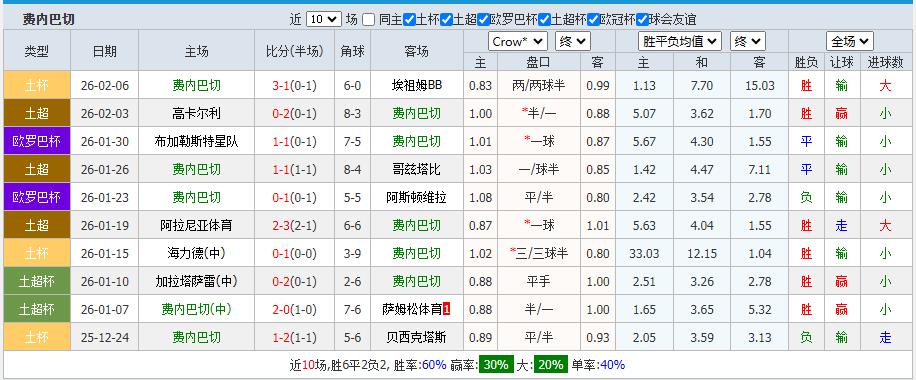Click the date 26-01-15
The width and height of the screenshot is (916, 380).
[105, 254]
